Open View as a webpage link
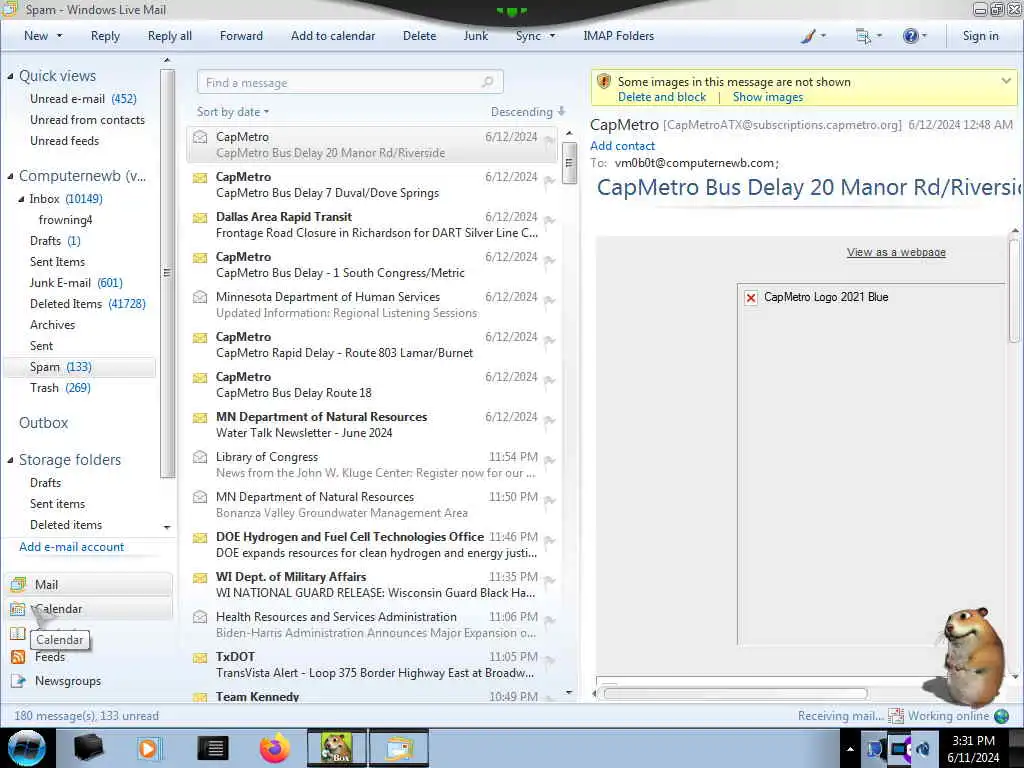 896,252
